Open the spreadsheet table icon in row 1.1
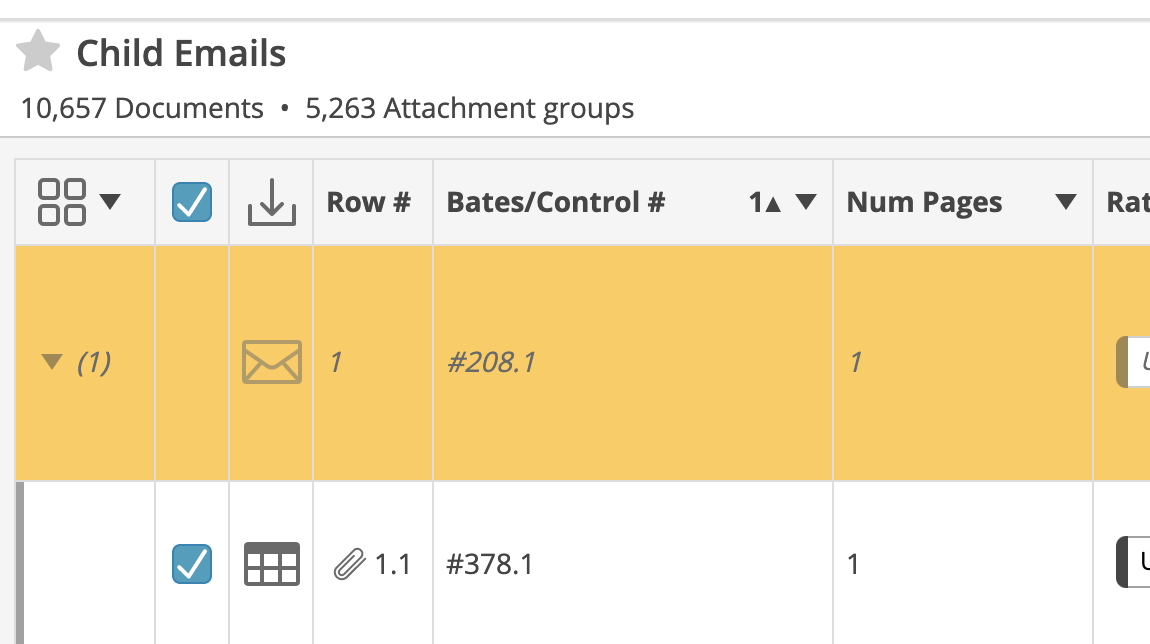Viewport: 1150px width, 644px height. [x=271, y=564]
